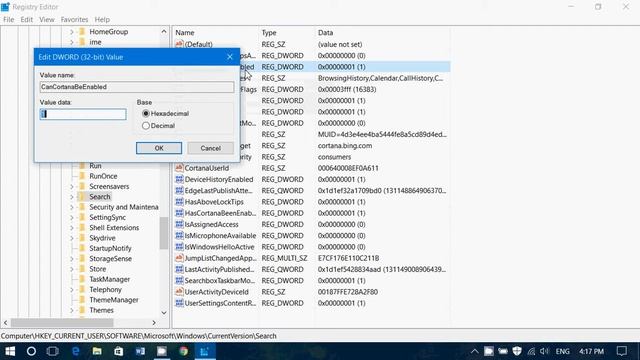Click the CortanaUserId string value icon

[x=179, y=168]
